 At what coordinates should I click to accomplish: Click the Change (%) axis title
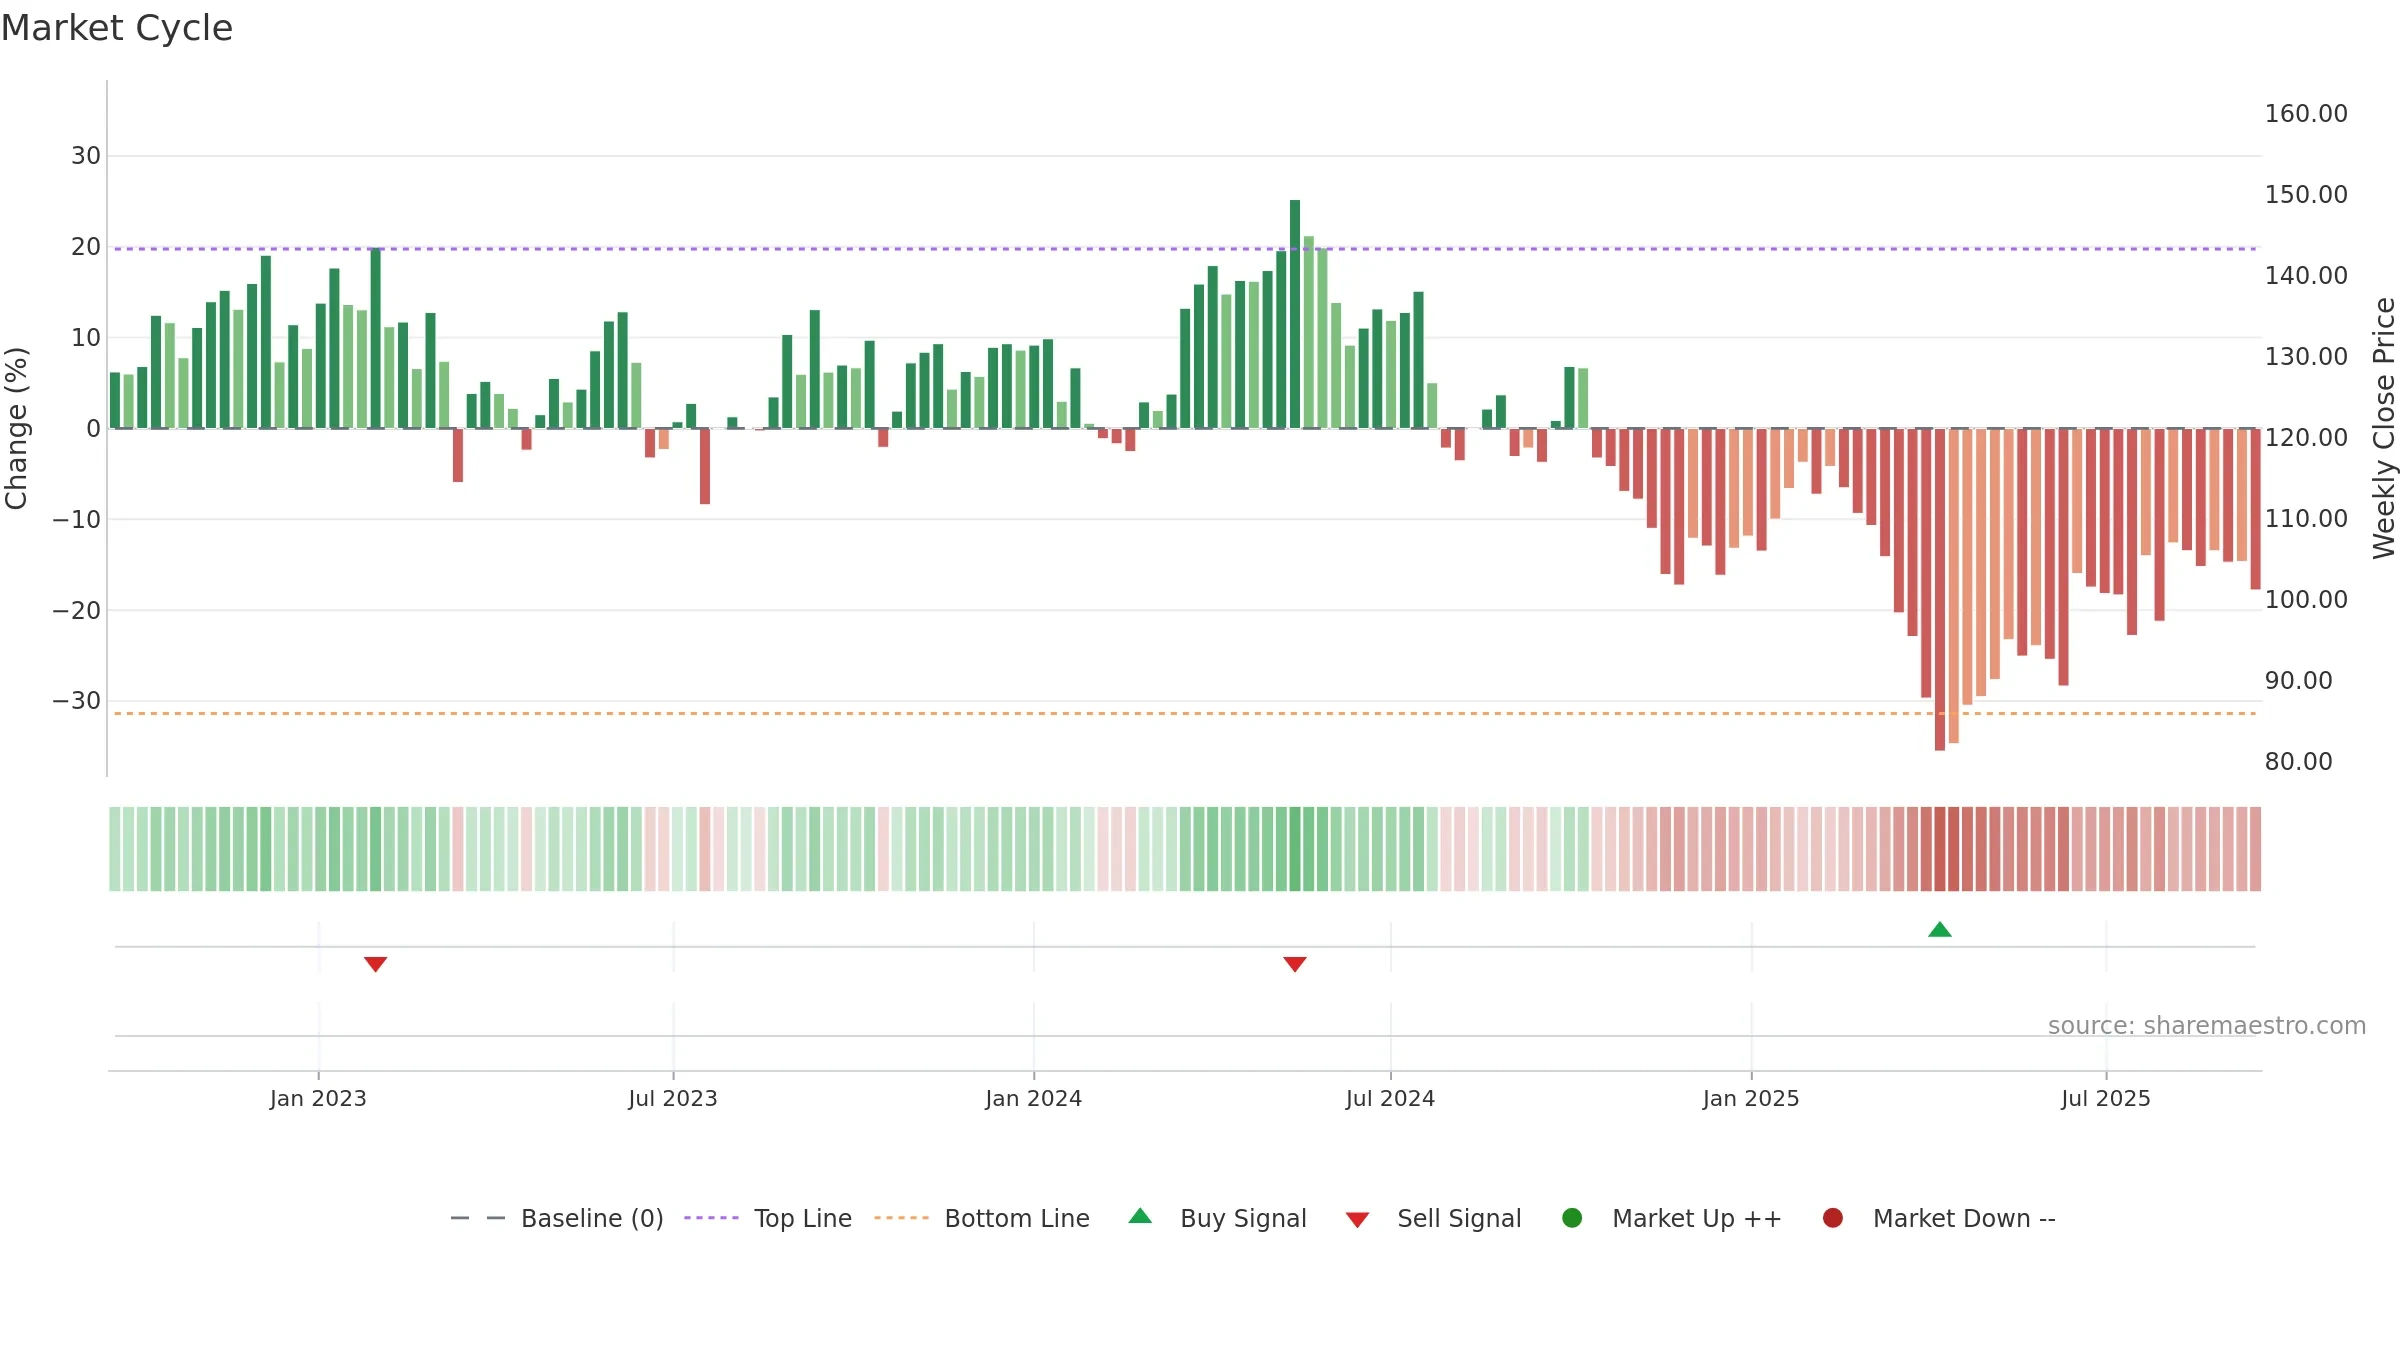point(16,428)
